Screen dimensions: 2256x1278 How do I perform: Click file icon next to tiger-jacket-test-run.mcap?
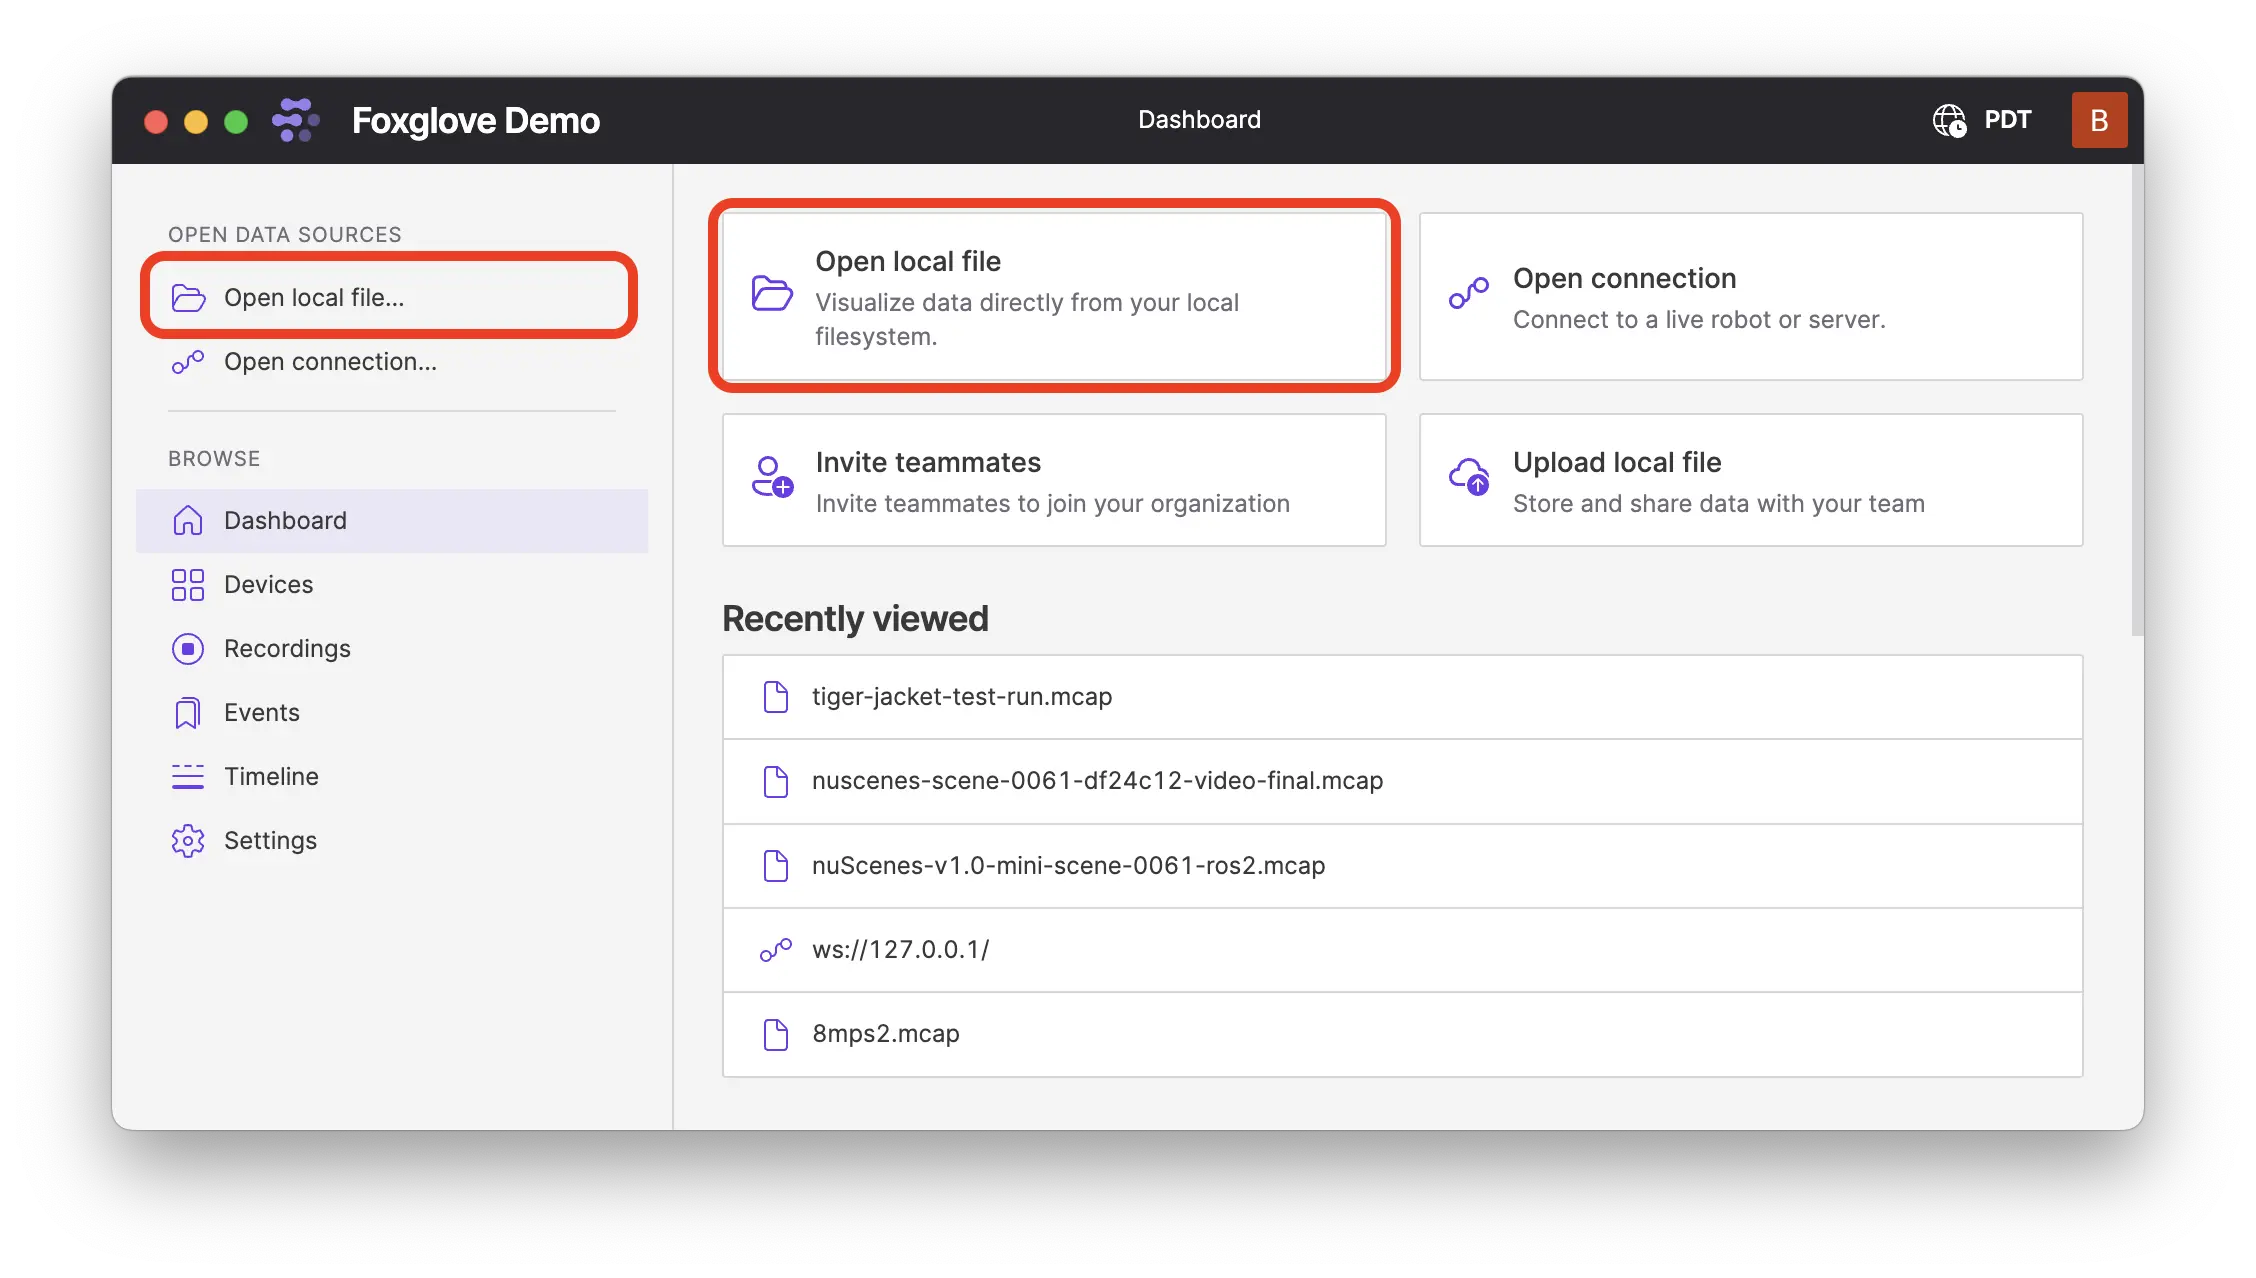point(776,697)
